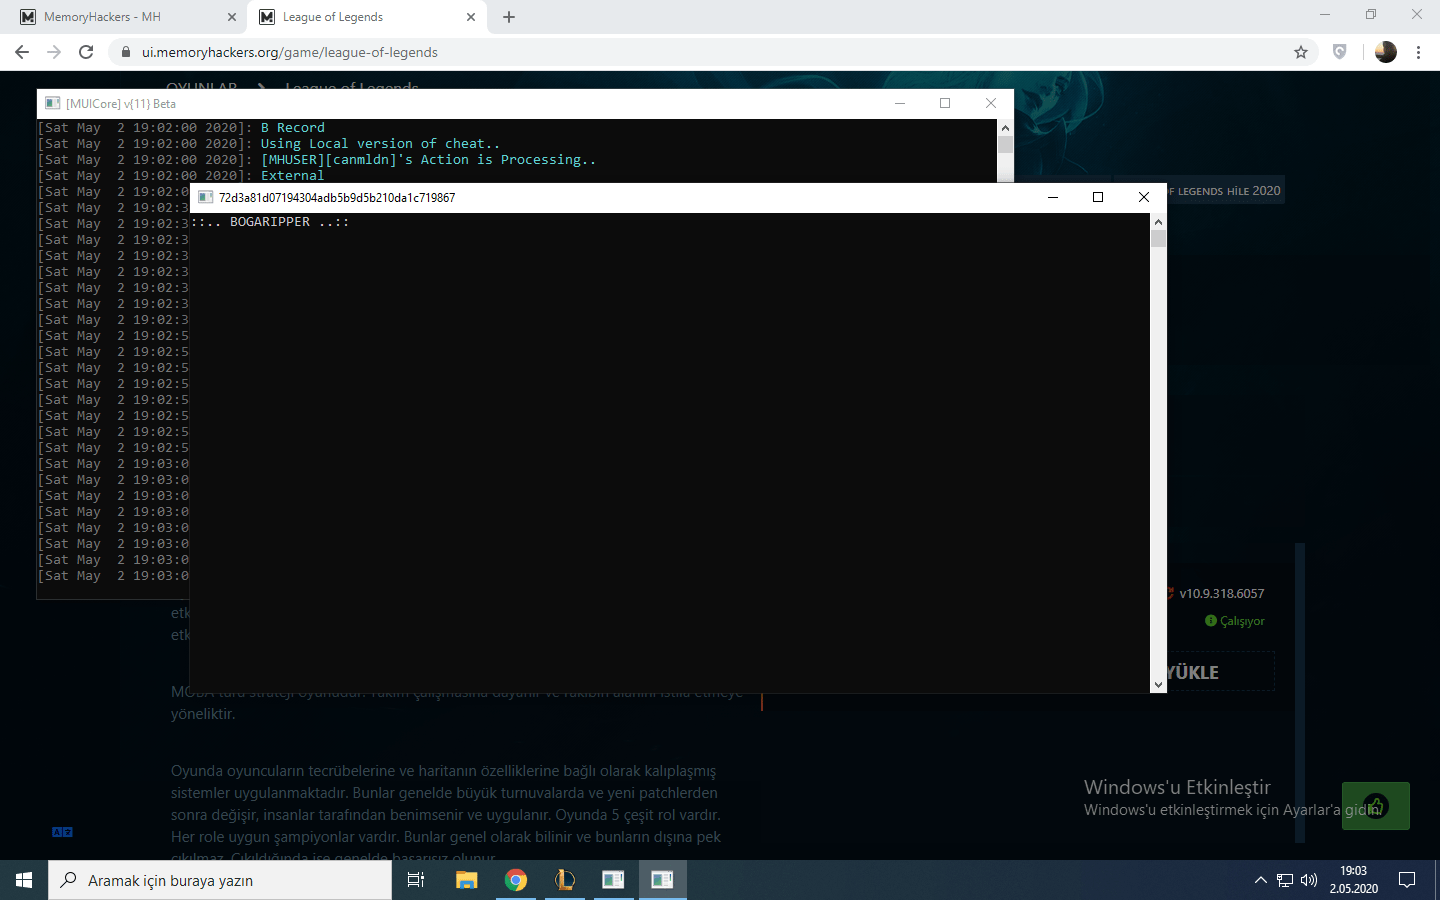Open the Windows Start menu
Image resolution: width=1440 pixels, height=900 pixels.
(x=24, y=880)
